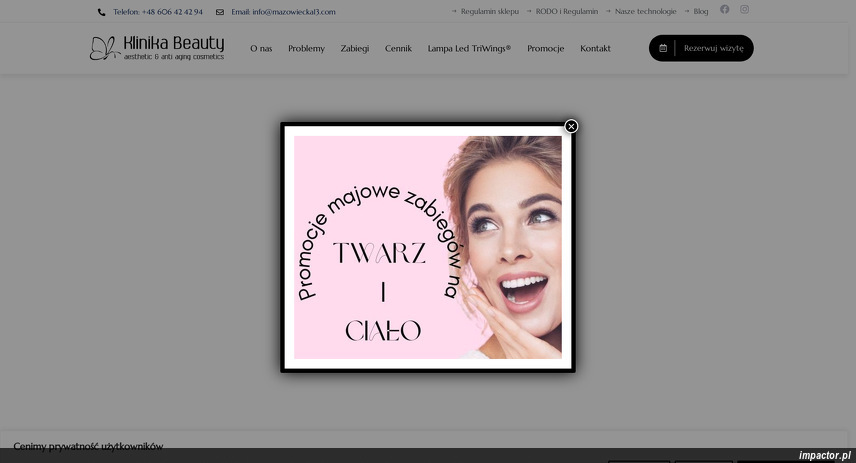Click the phone icon in top bar
The height and width of the screenshot is (463, 856).
tap(102, 12)
